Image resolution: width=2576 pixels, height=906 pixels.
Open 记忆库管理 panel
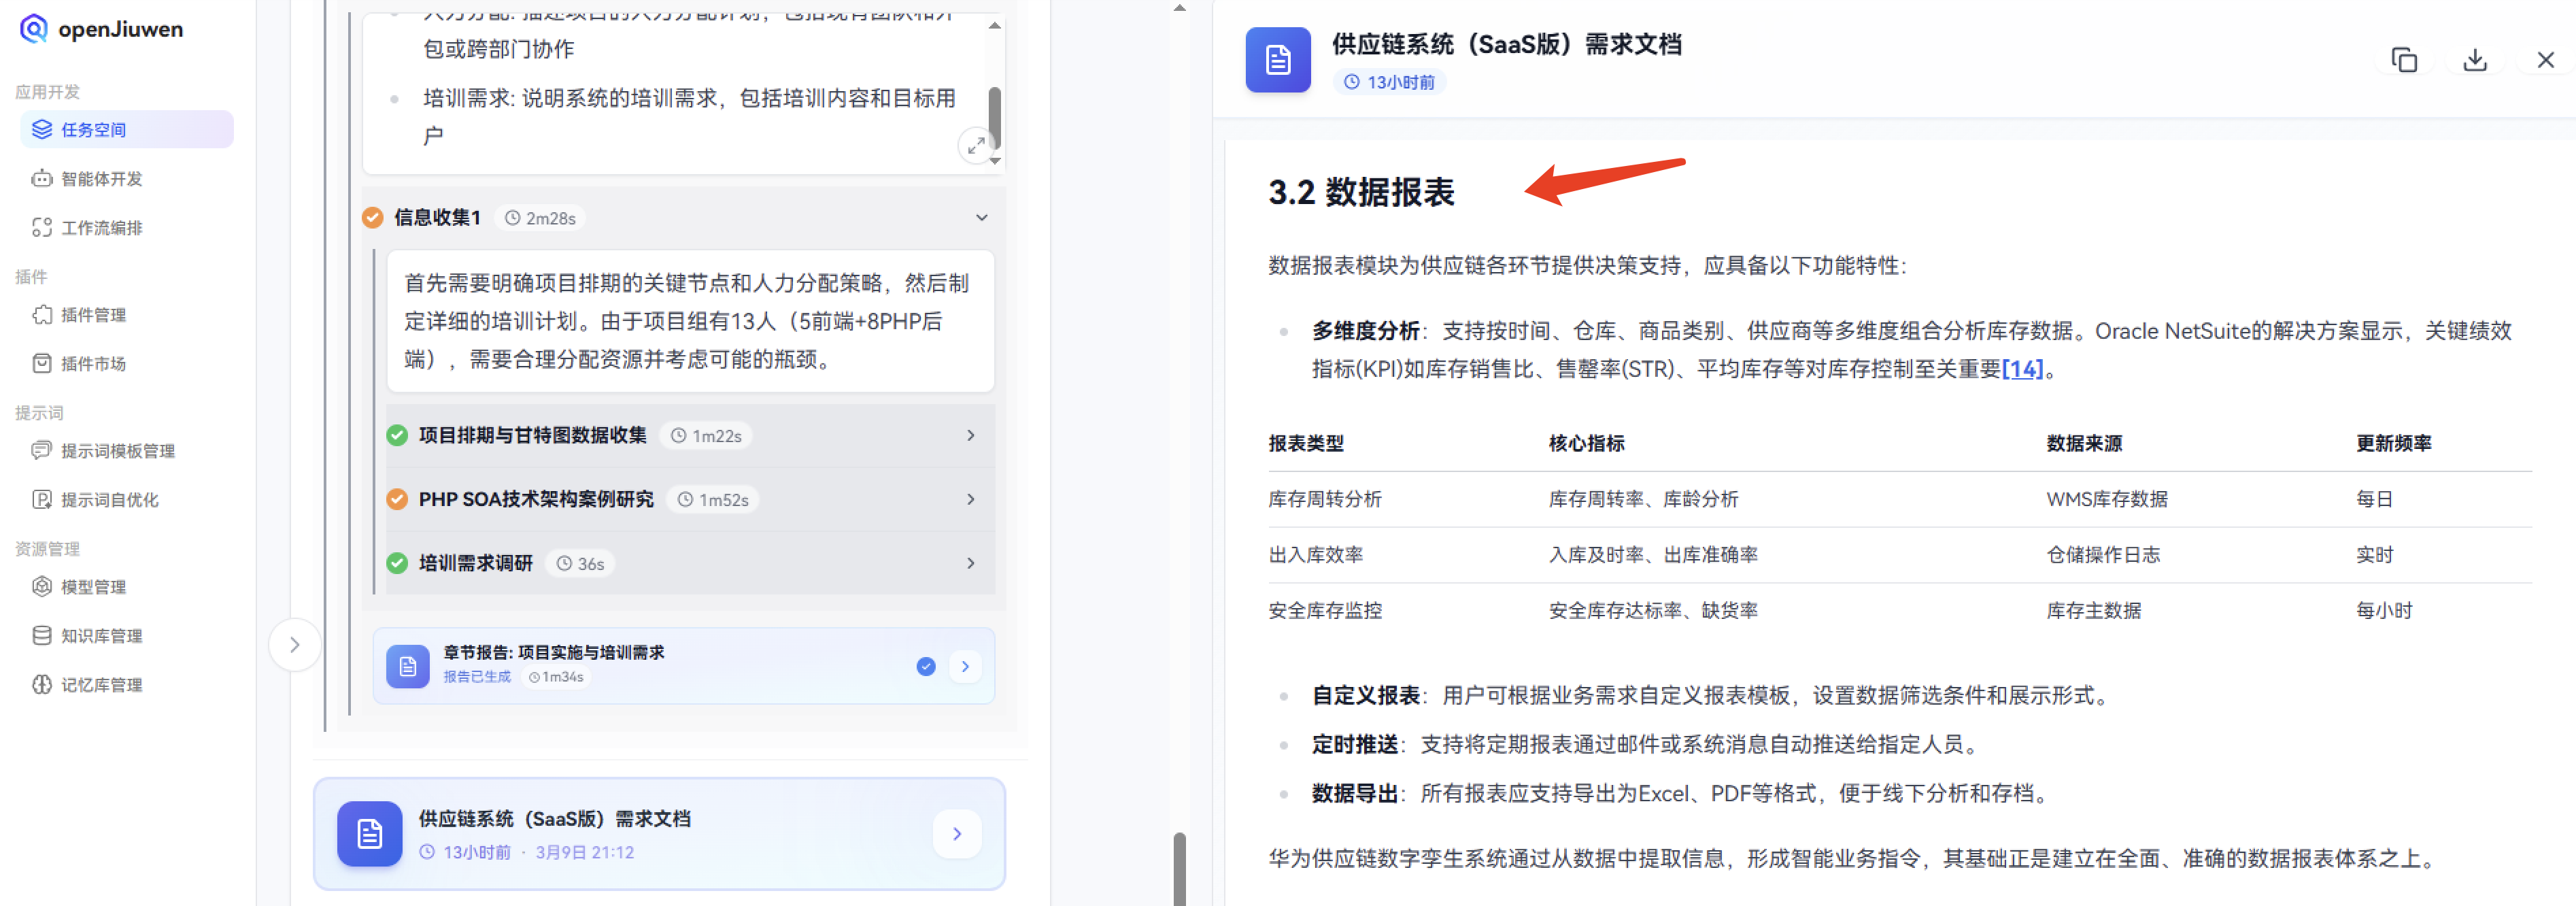click(x=100, y=684)
